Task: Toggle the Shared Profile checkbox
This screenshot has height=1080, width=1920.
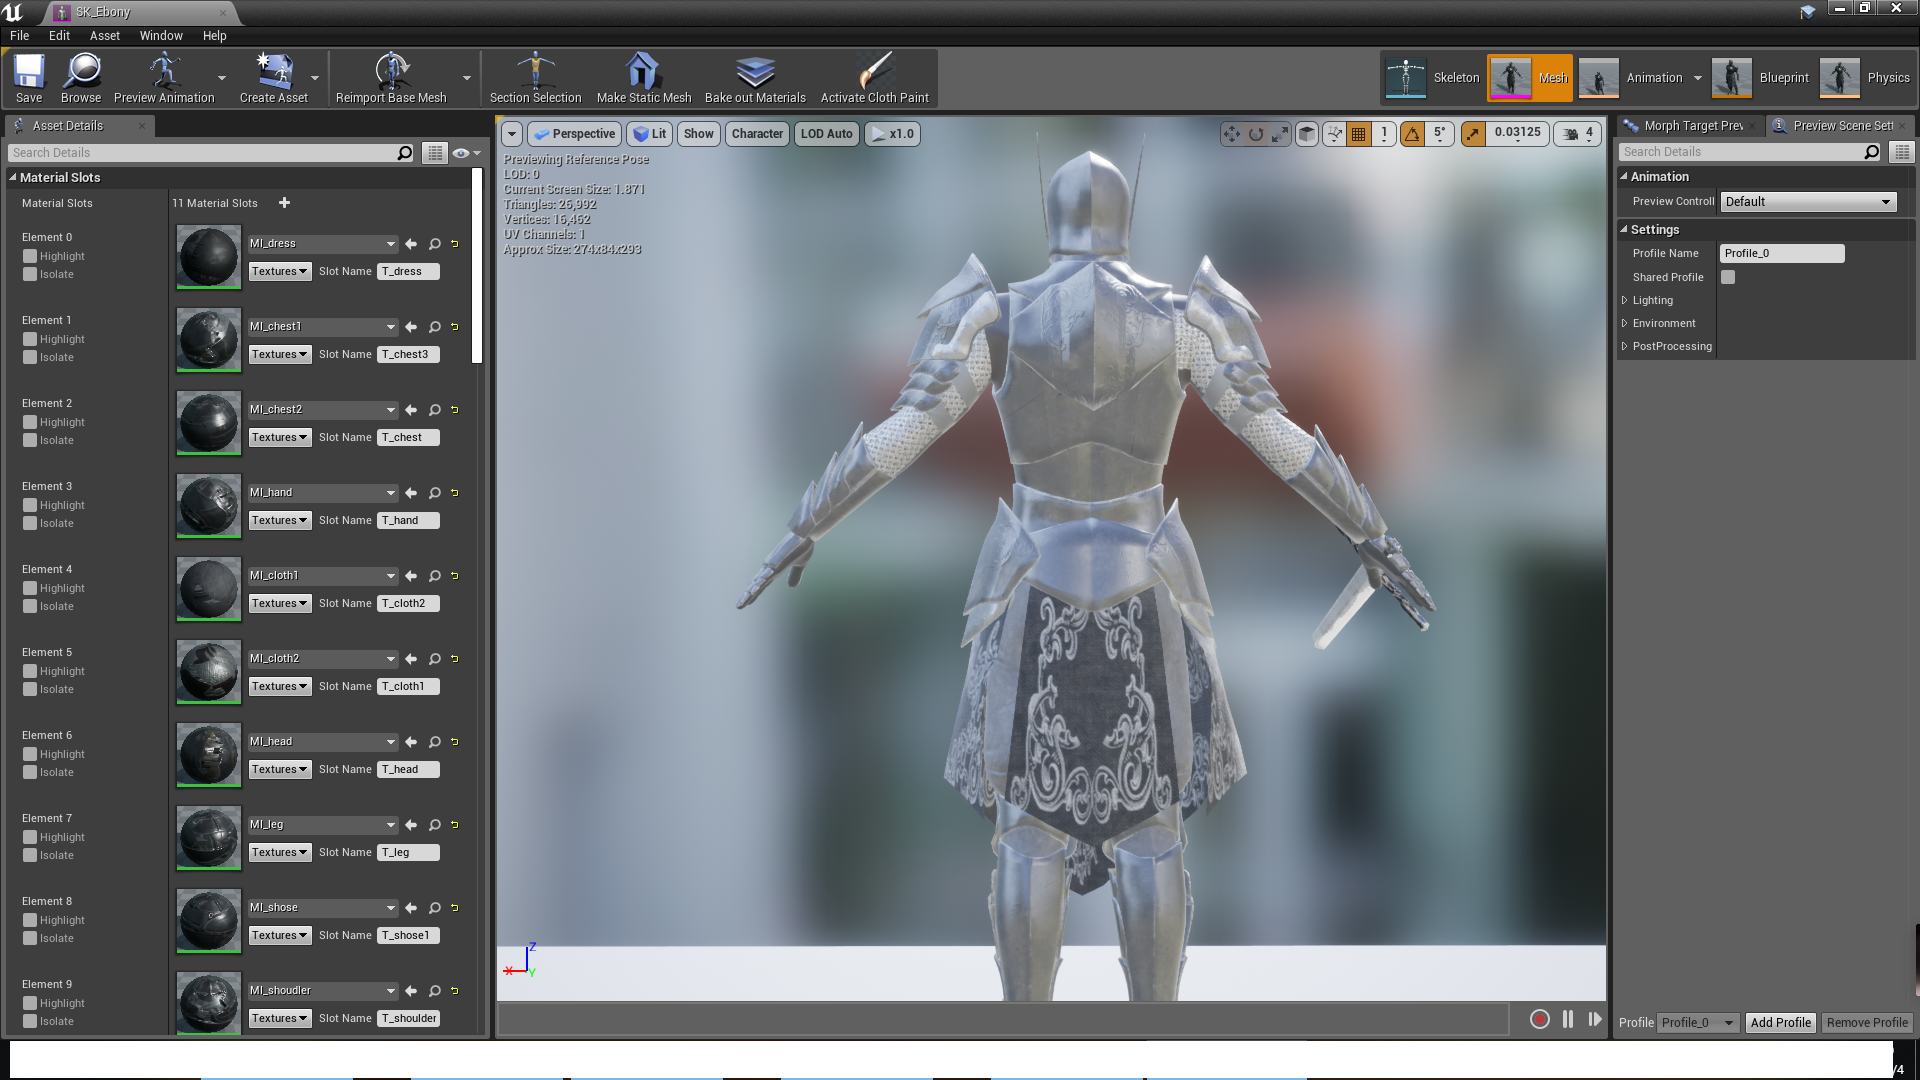Action: [x=1728, y=277]
